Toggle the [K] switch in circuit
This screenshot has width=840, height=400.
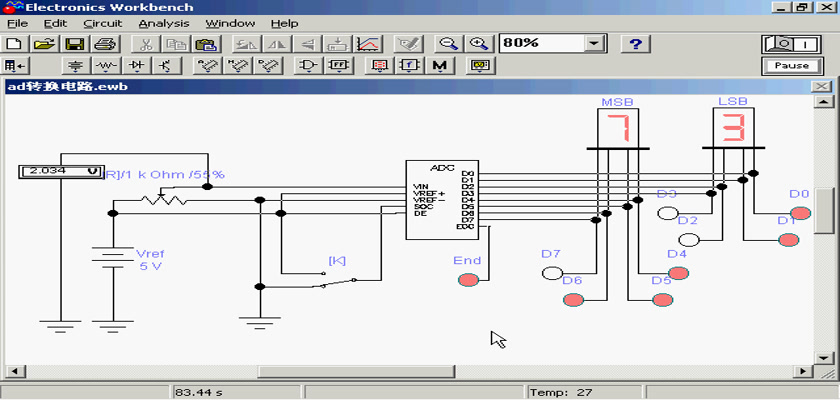337,280
